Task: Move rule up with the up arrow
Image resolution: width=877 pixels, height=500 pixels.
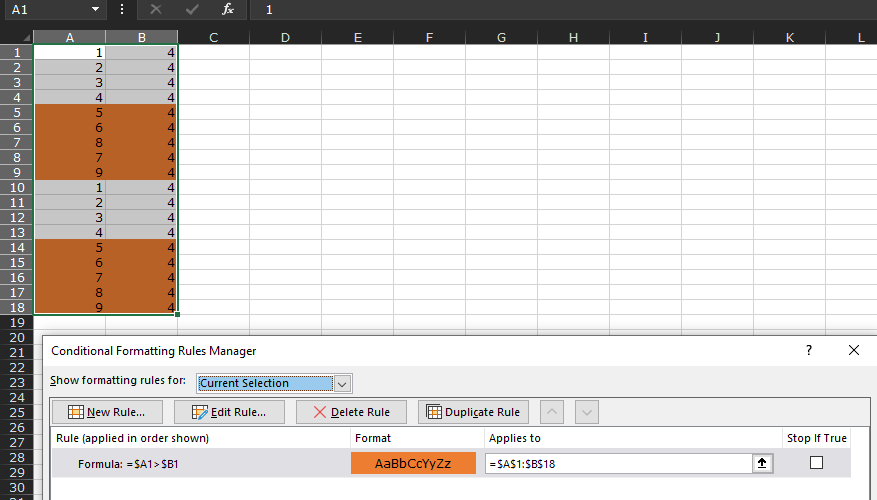Action: 552,412
